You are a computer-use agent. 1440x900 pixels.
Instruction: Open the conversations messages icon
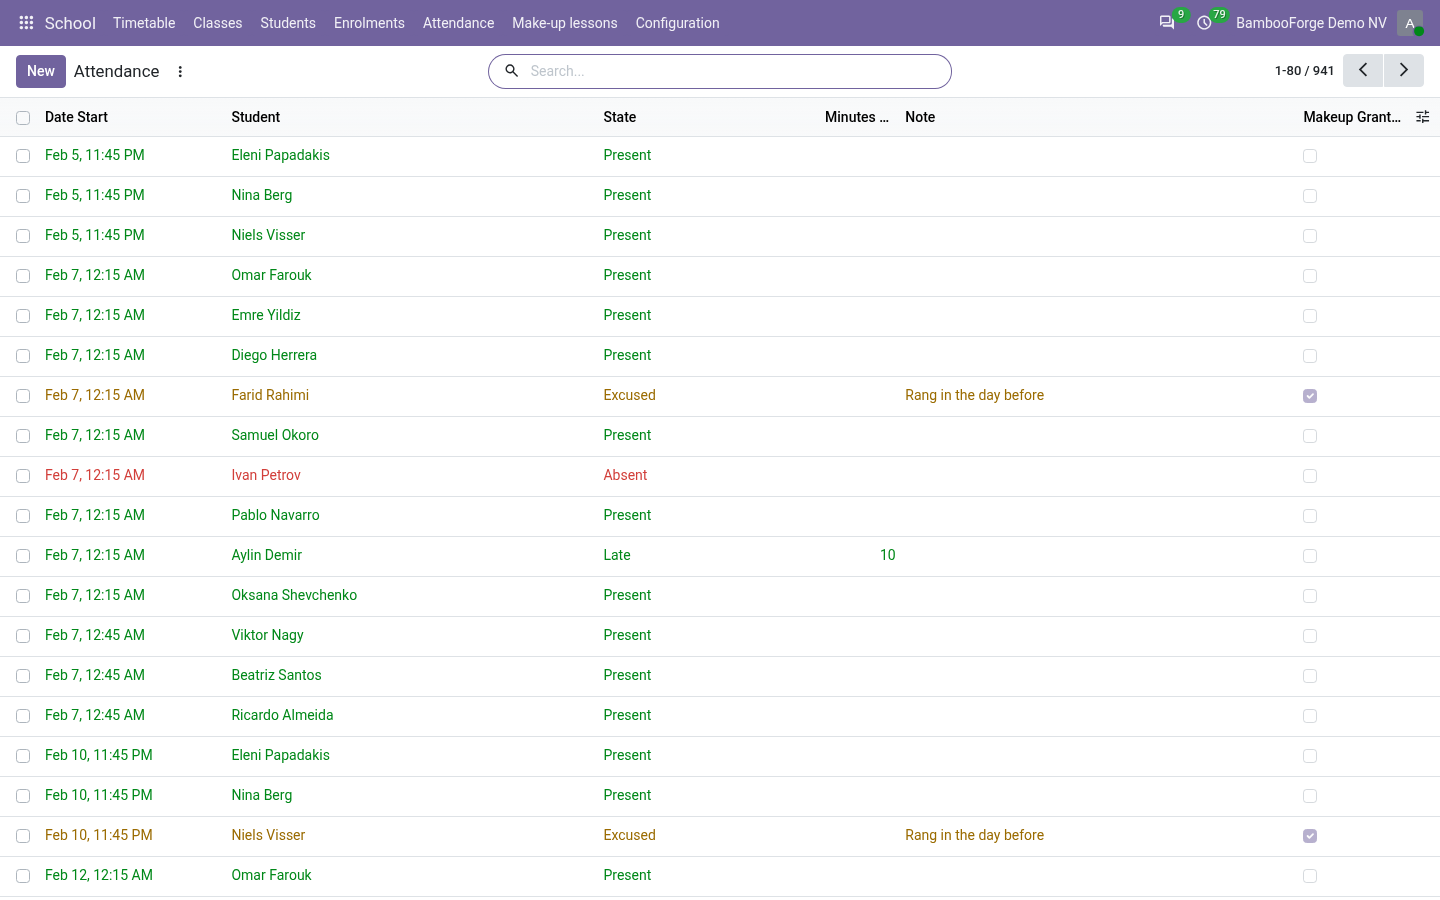(1166, 22)
